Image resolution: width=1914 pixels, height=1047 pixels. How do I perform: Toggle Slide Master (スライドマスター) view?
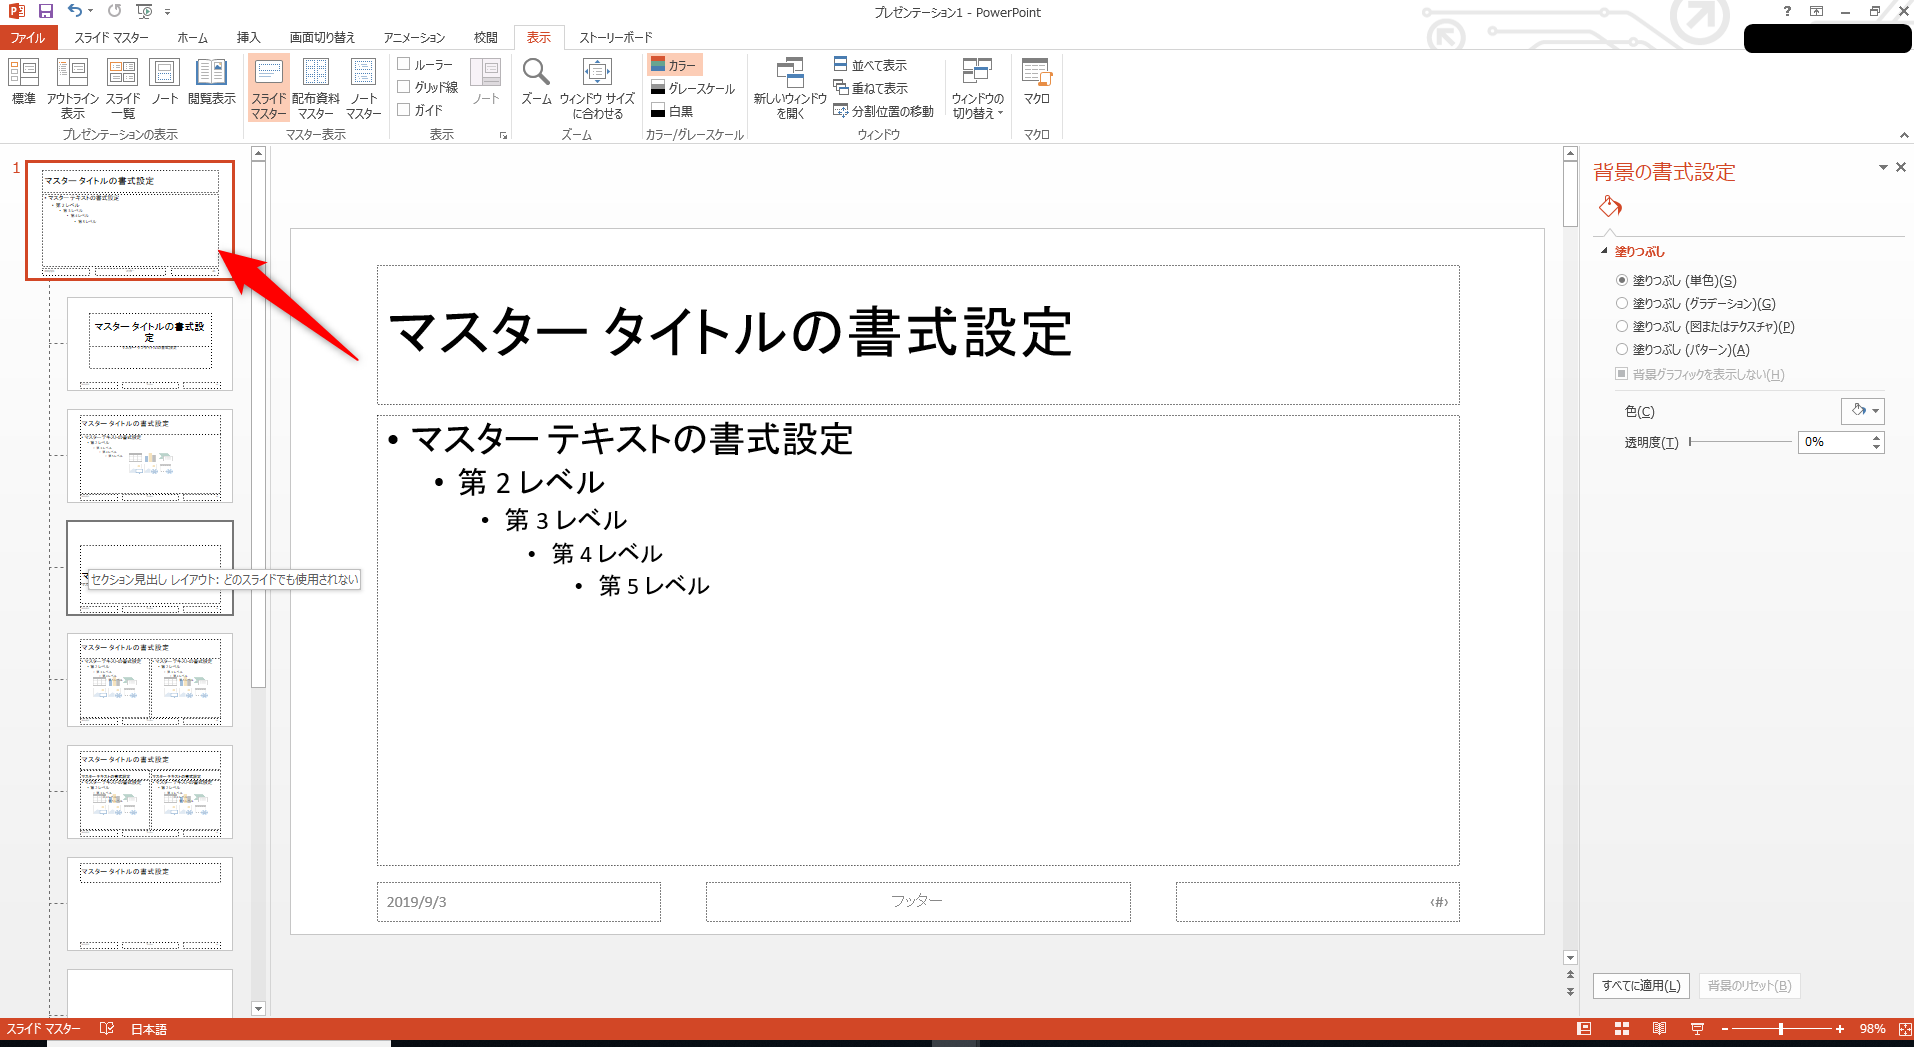coord(268,88)
